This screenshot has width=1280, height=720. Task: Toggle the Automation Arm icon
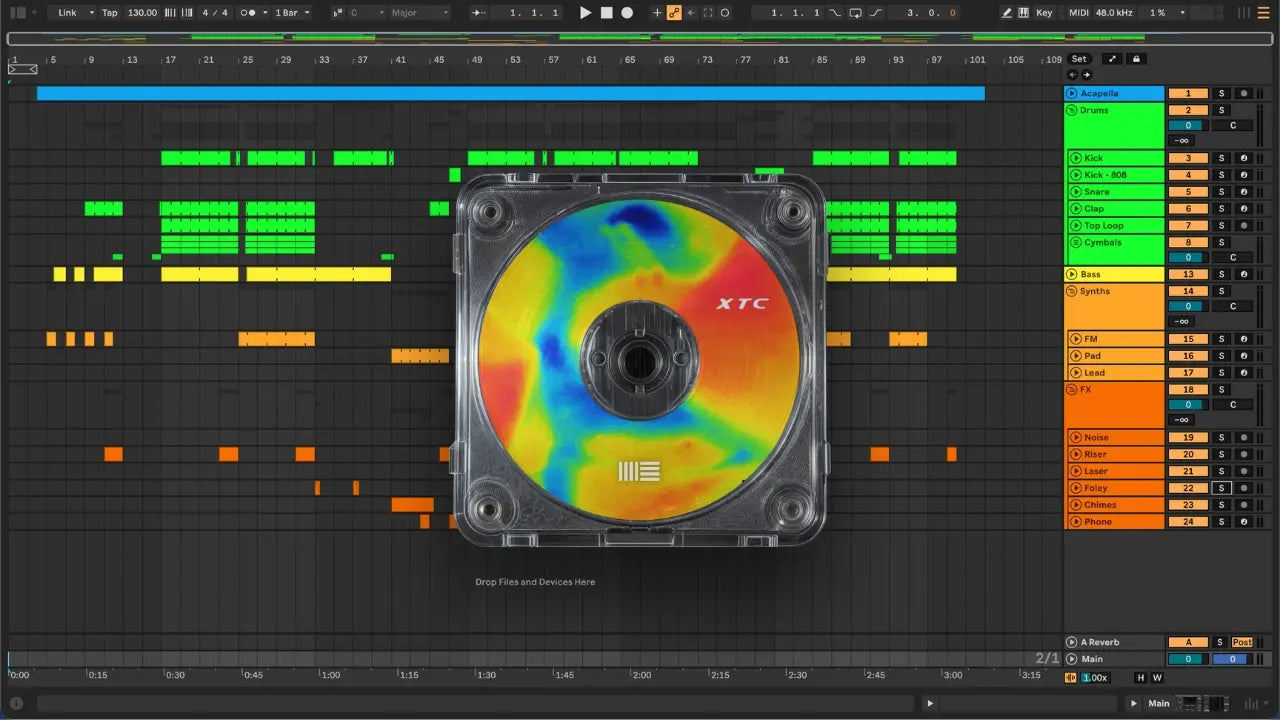click(674, 13)
